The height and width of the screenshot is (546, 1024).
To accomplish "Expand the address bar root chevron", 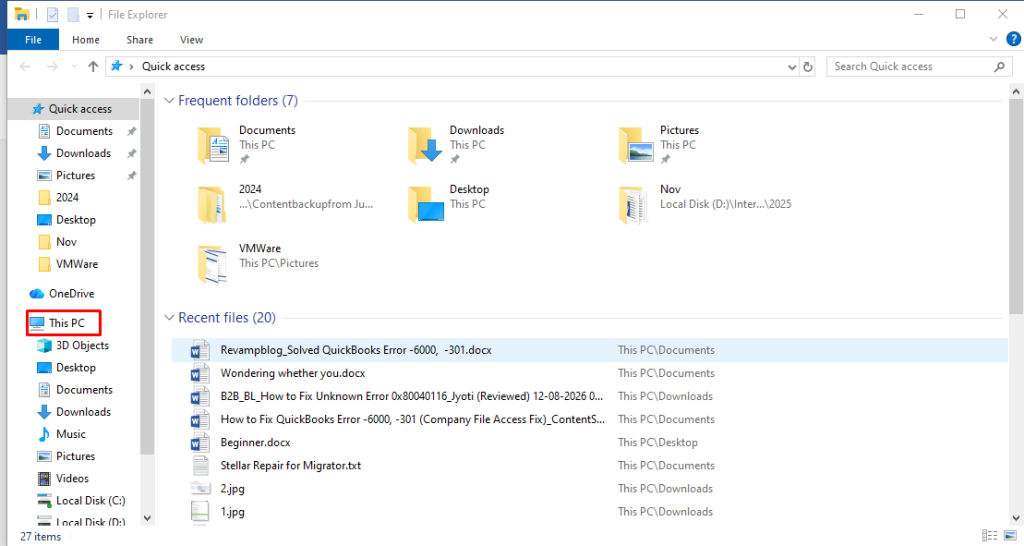I will click(x=131, y=67).
